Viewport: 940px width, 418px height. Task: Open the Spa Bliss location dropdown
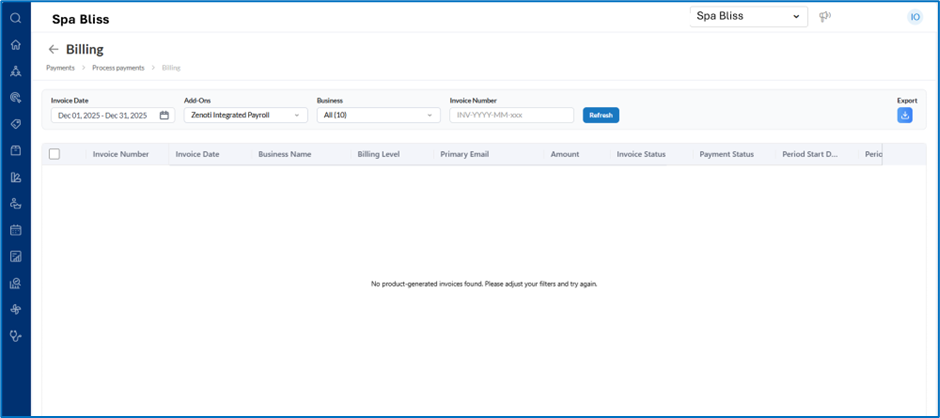pyautogui.click(x=748, y=16)
